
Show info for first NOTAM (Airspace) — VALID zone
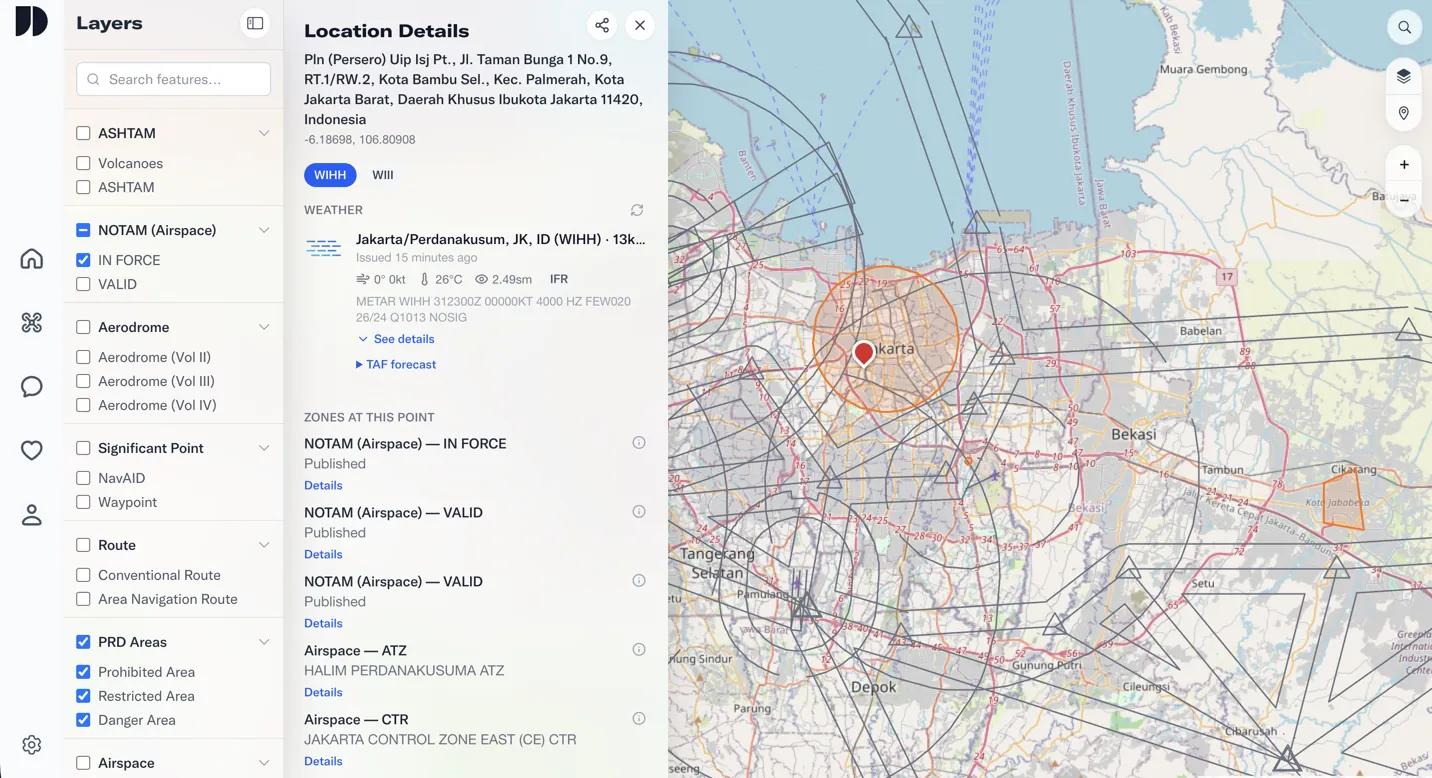point(639,512)
